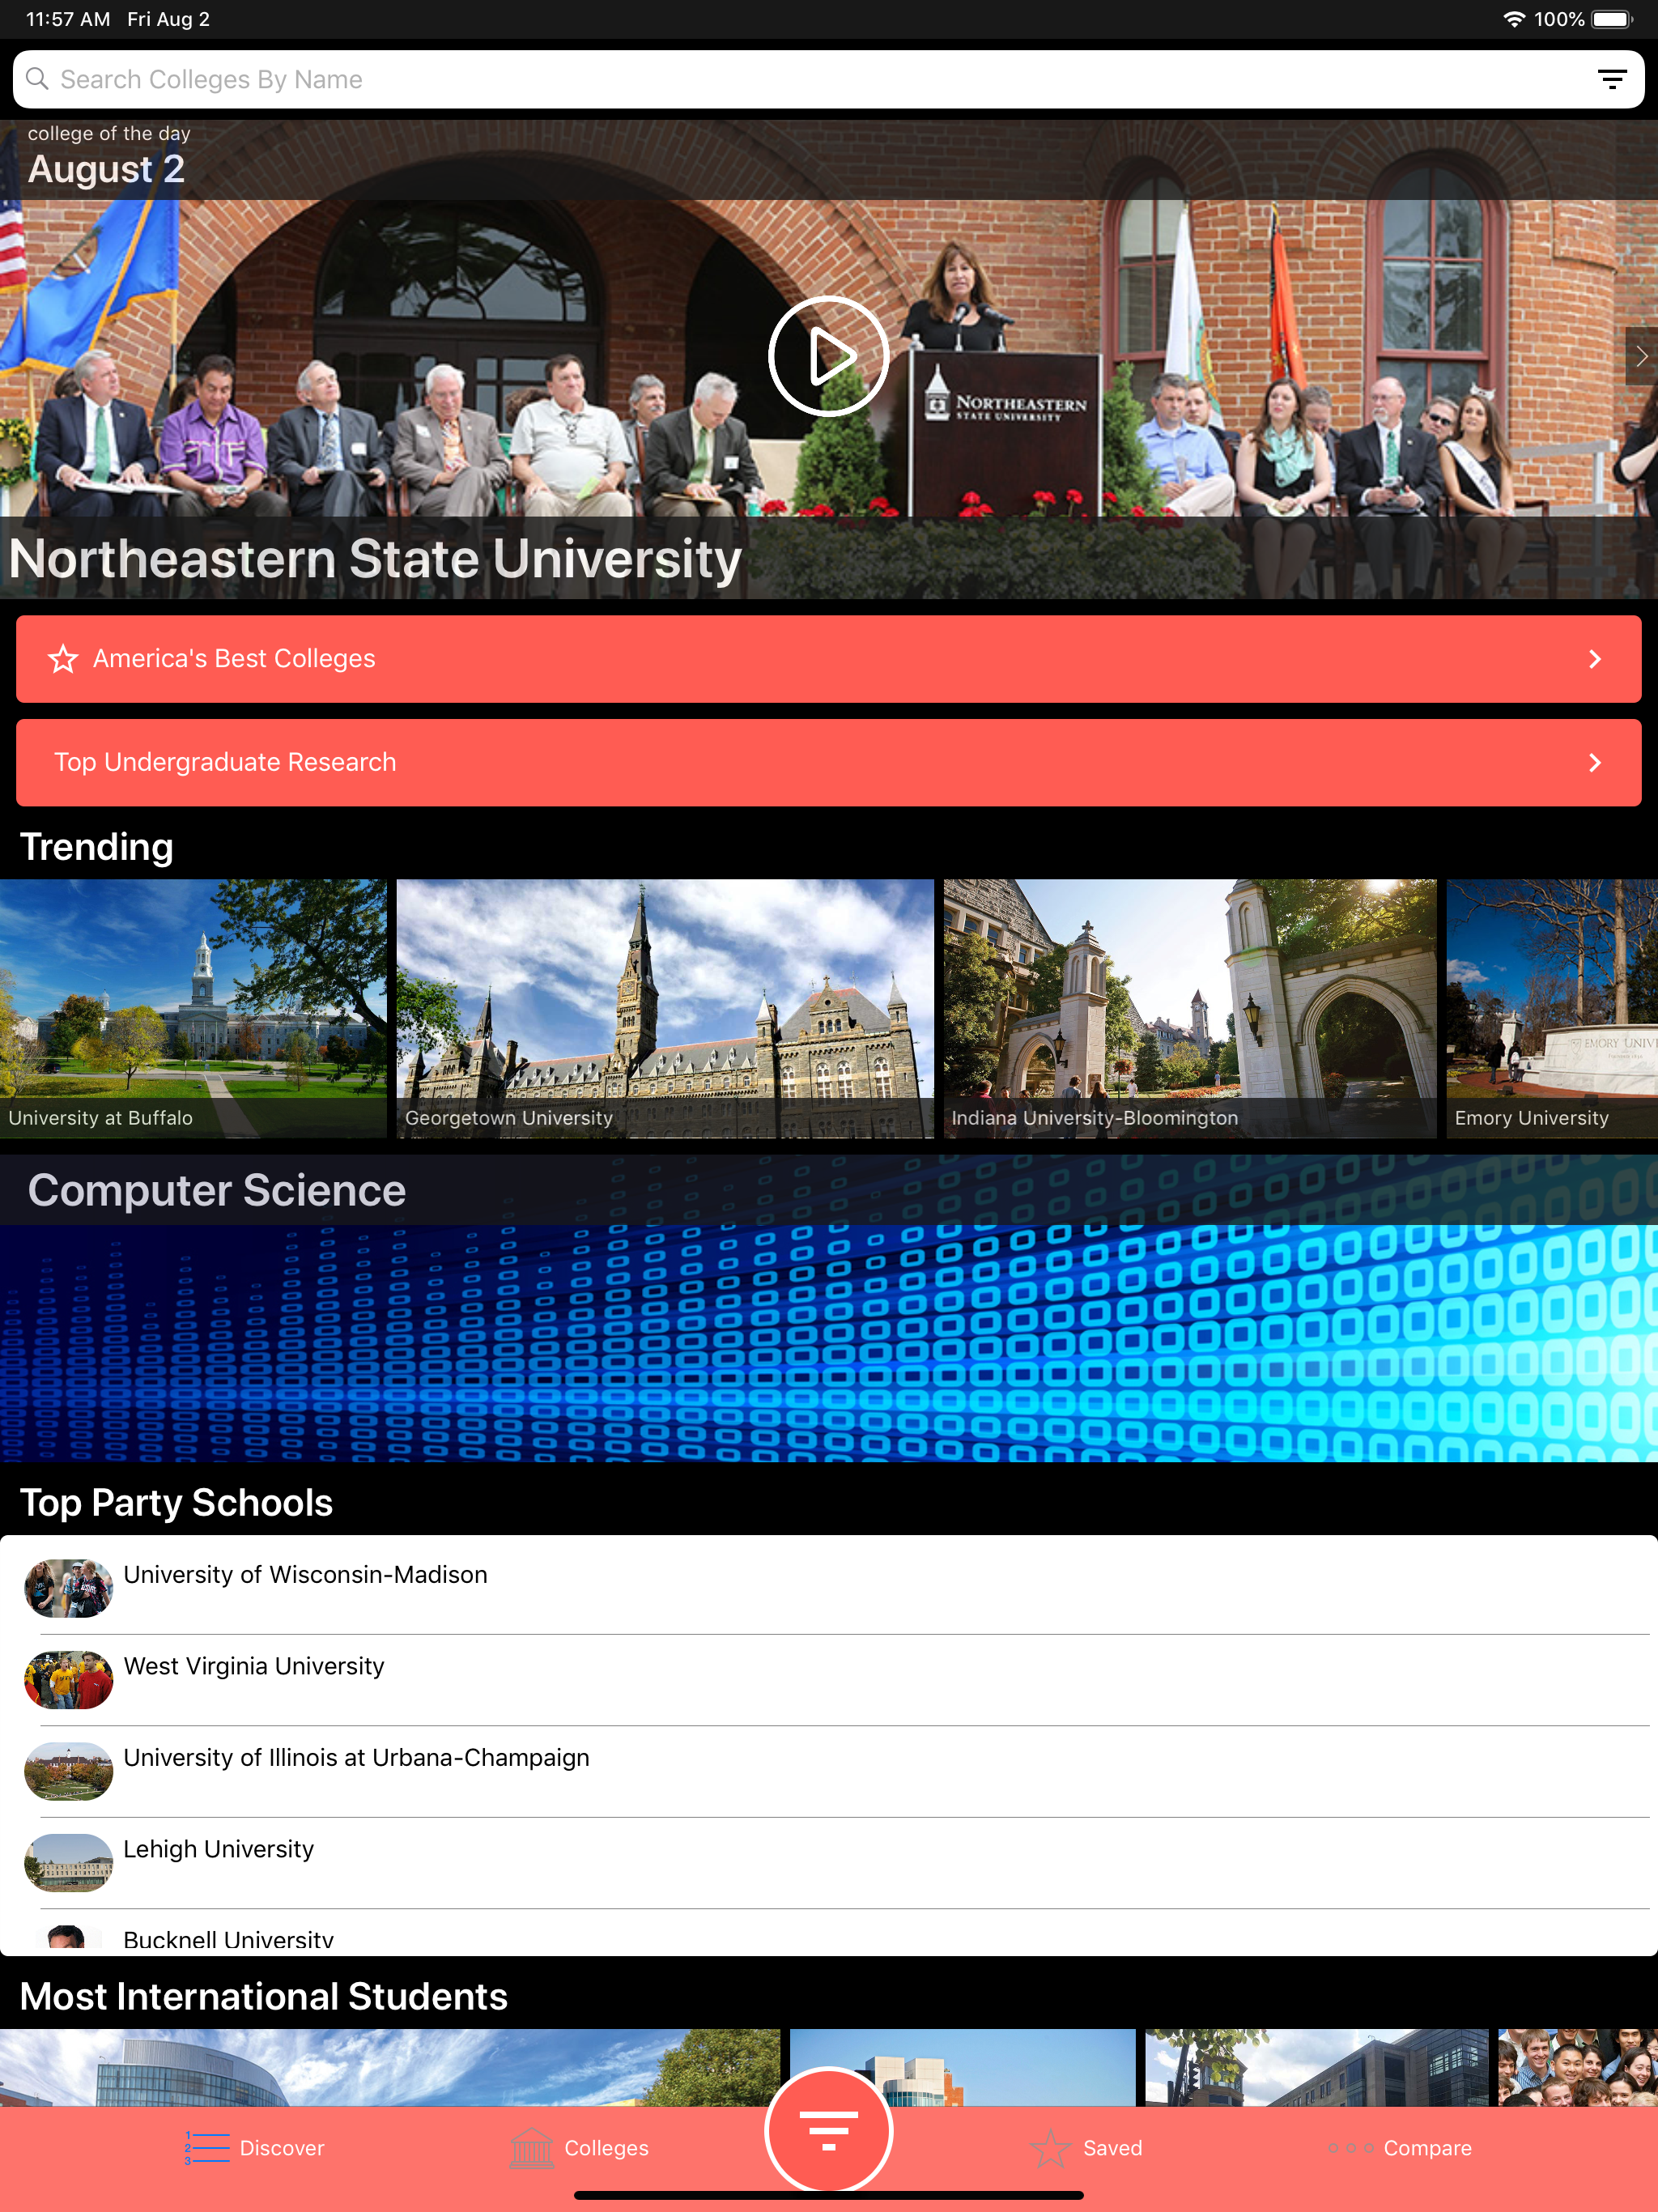This screenshot has width=1658, height=2212.
Task: Tap West Virginia University avatar photo
Action: [x=68, y=1680]
